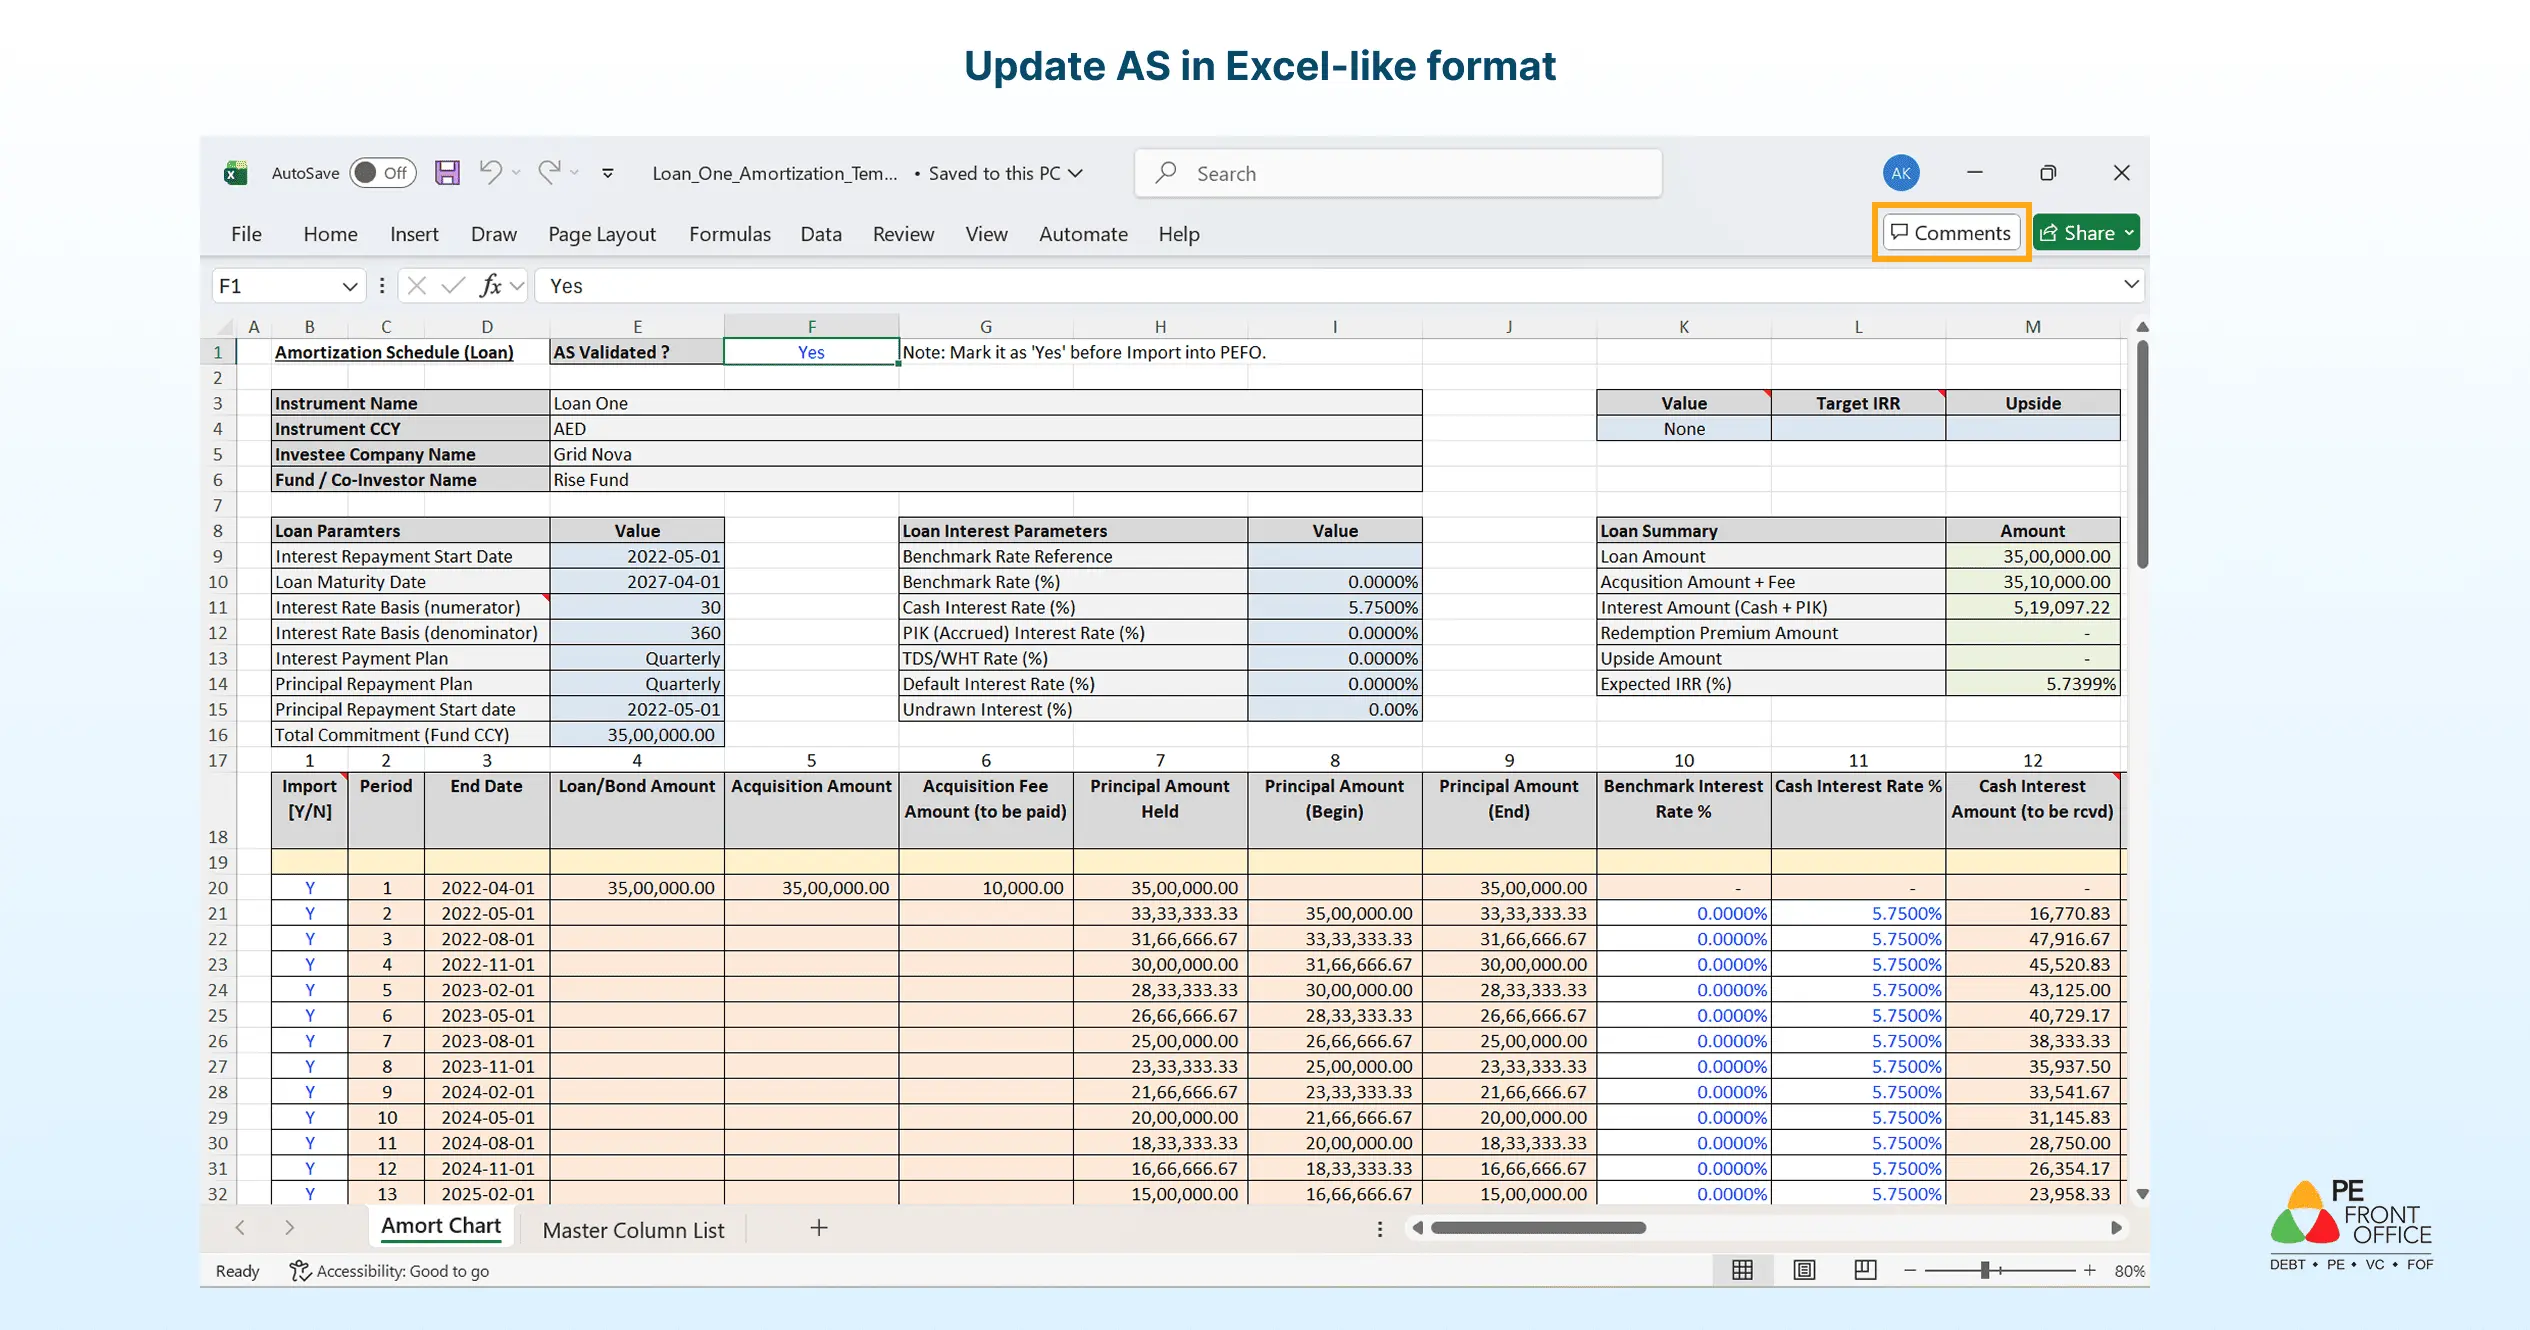Expand the Undo history dropdown arrow

516,173
